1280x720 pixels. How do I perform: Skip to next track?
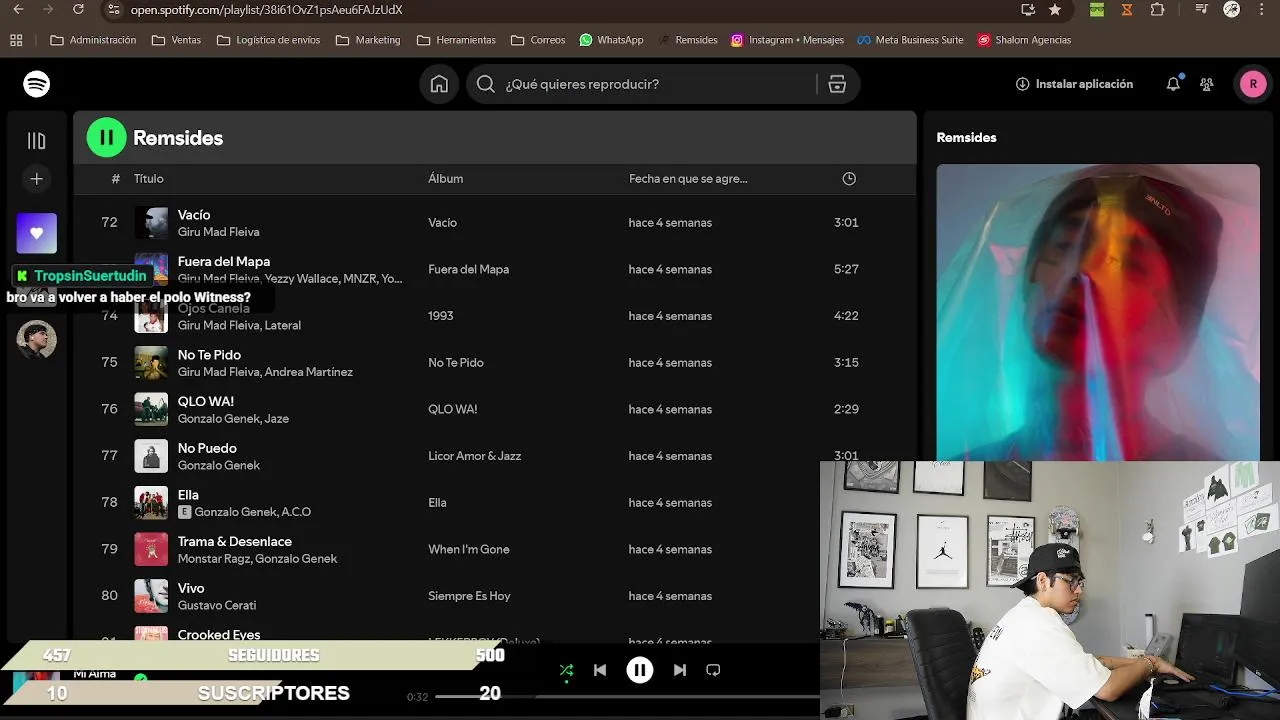tap(680, 670)
